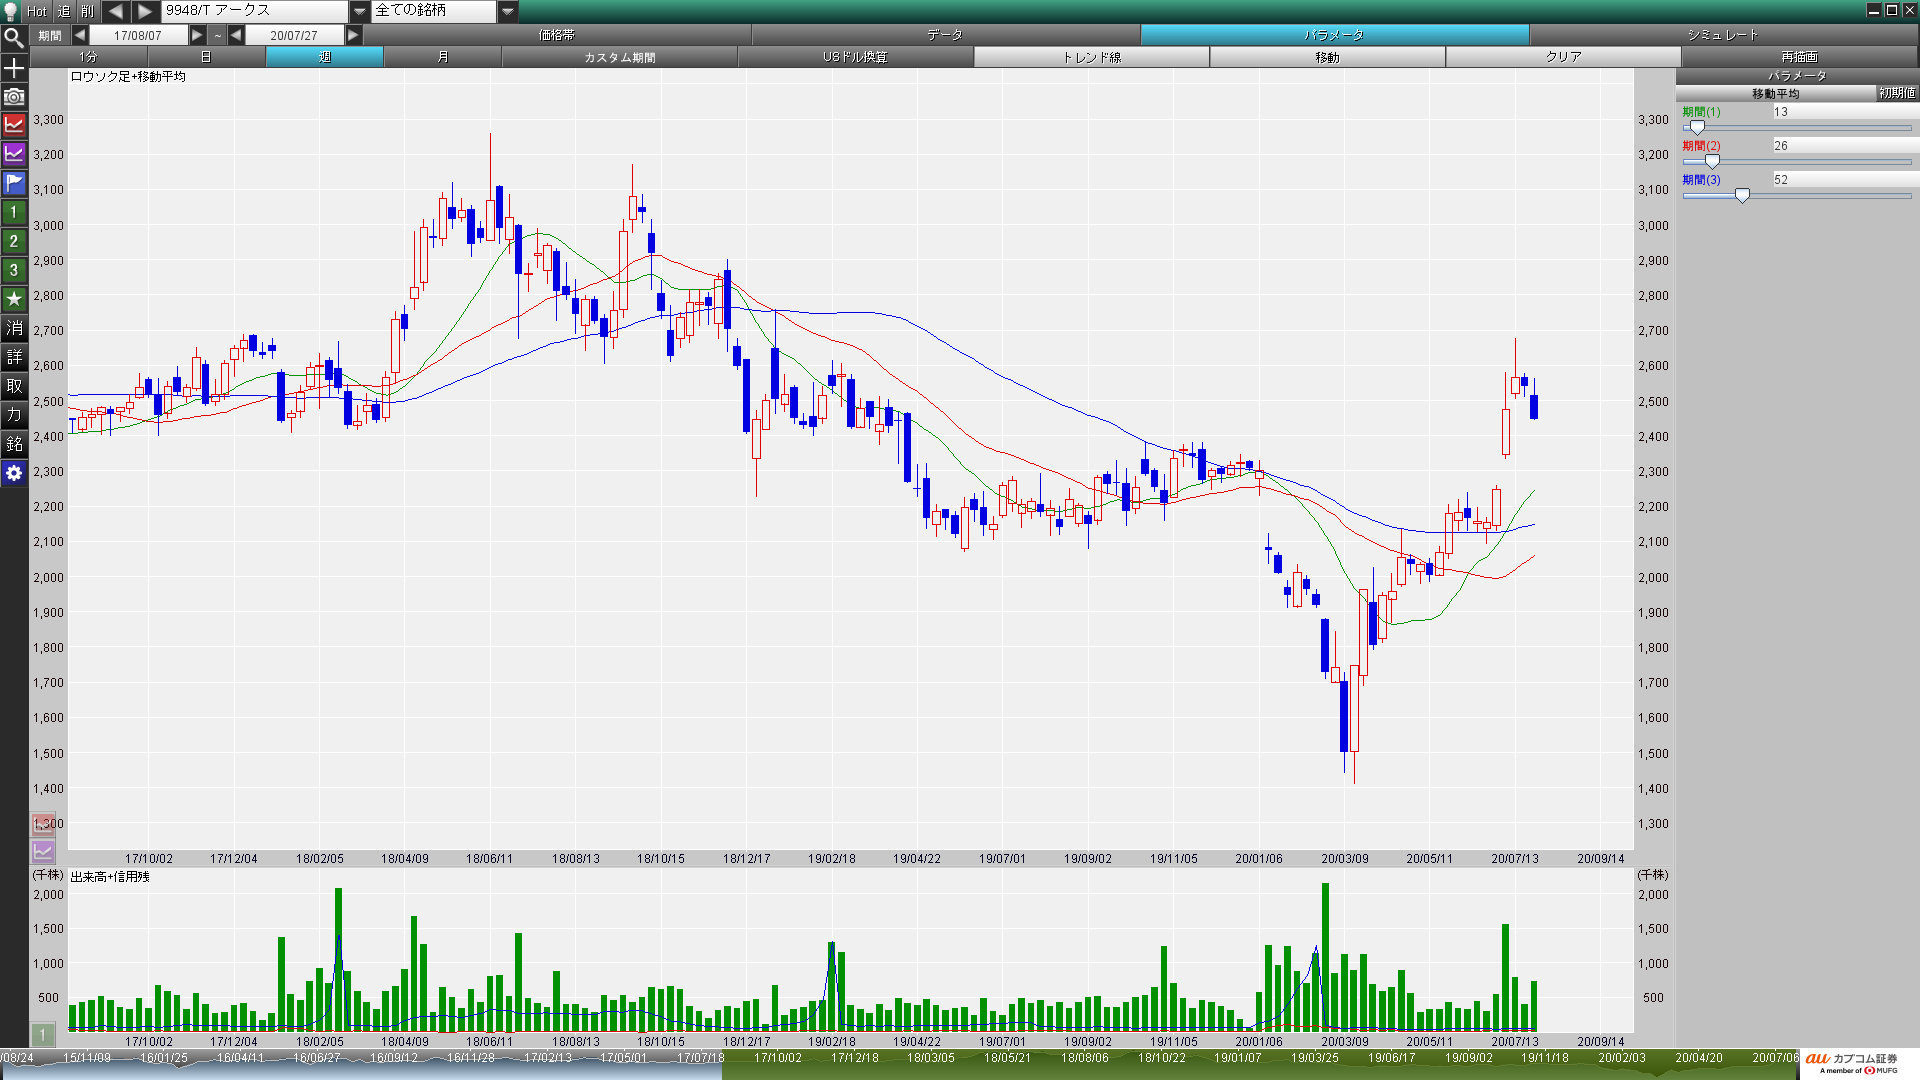This screenshot has height=1080, width=1920.
Task: Expand the stock symbol 9948/T dropdown
Action: click(359, 11)
